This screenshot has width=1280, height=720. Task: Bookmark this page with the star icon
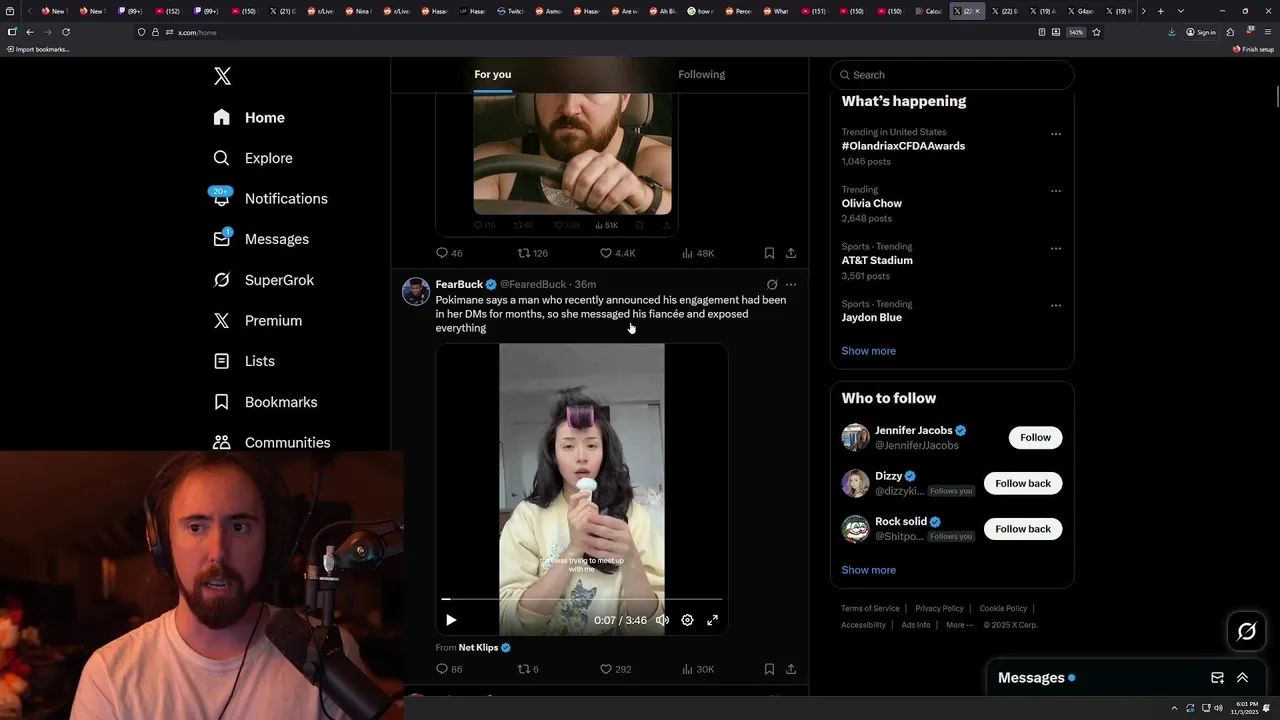[x=1096, y=32]
